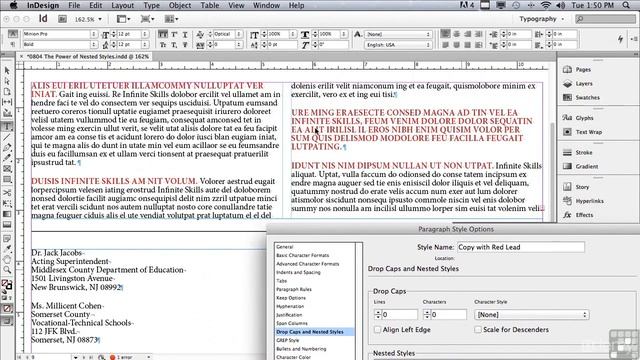Open the Typography workspace switcher
Screen dimensions: 640x360
[x=542, y=19]
